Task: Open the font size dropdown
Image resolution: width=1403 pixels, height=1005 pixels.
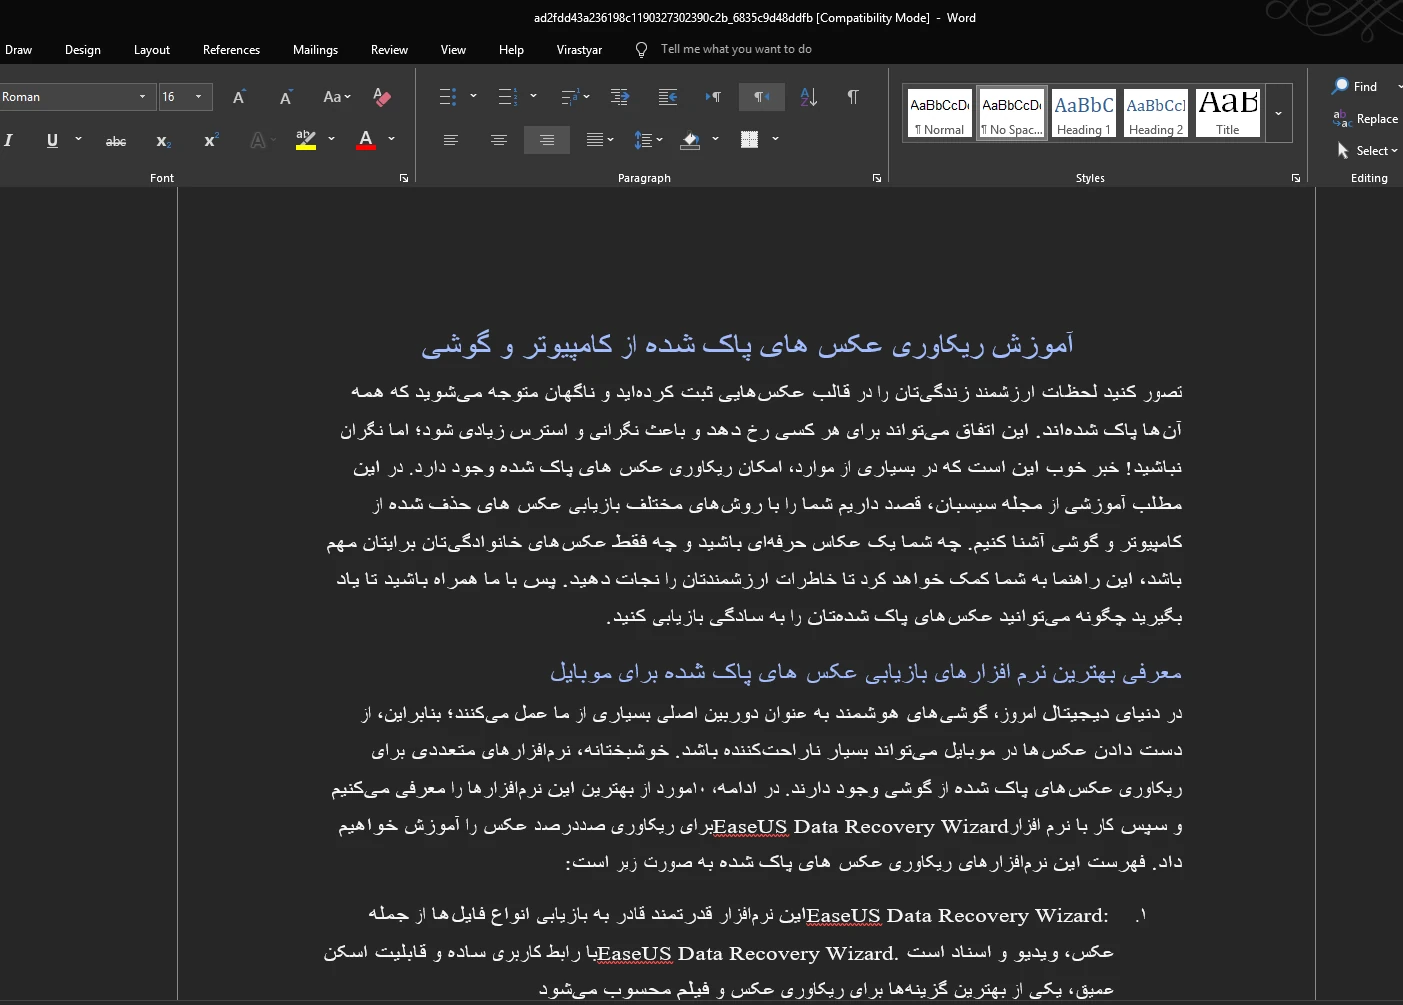Action: 199,97
